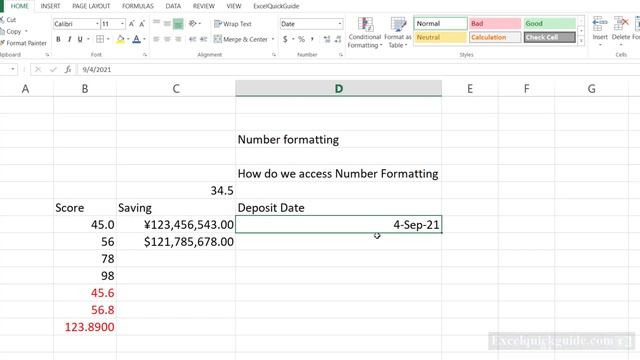This screenshot has height=360, width=640.
Task: Expand the Font Color dropdown arrow
Action: pos(144,39)
